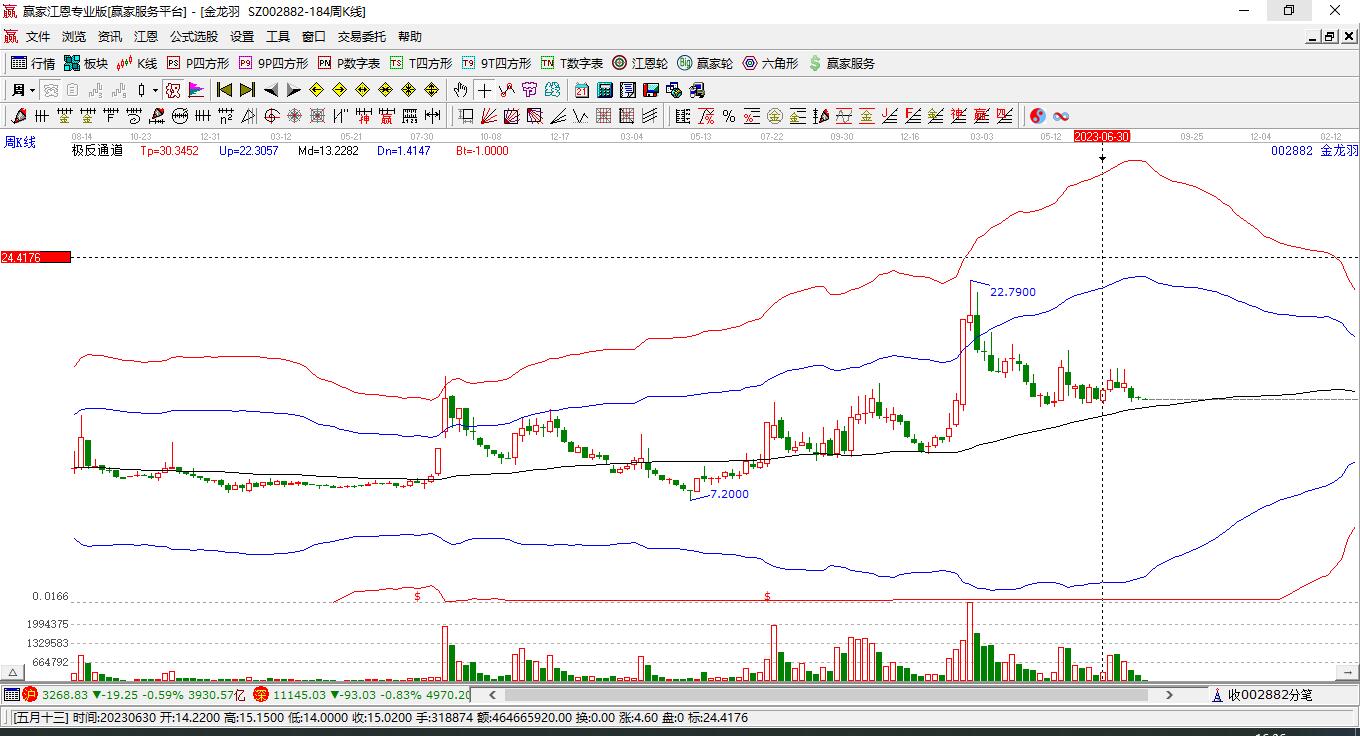Open the 公式选股 menu
The image size is (1360, 736).
[x=193, y=37]
